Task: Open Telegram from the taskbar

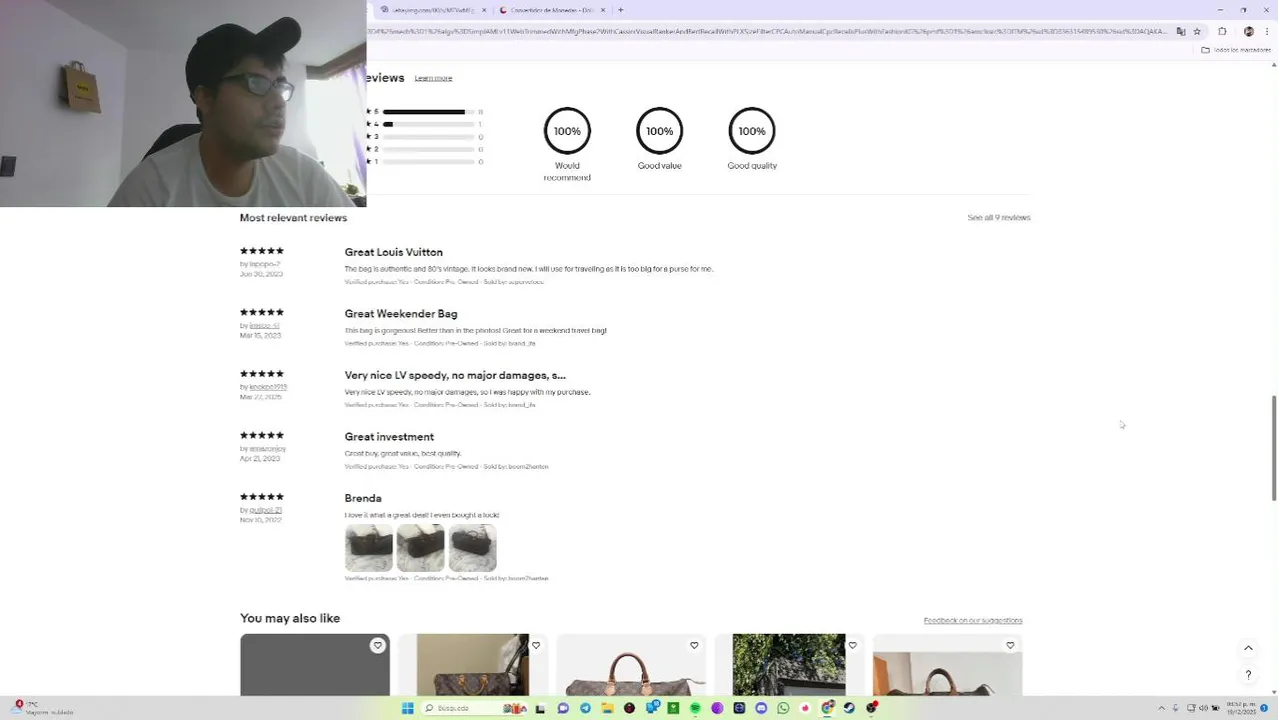Action: 585,708
